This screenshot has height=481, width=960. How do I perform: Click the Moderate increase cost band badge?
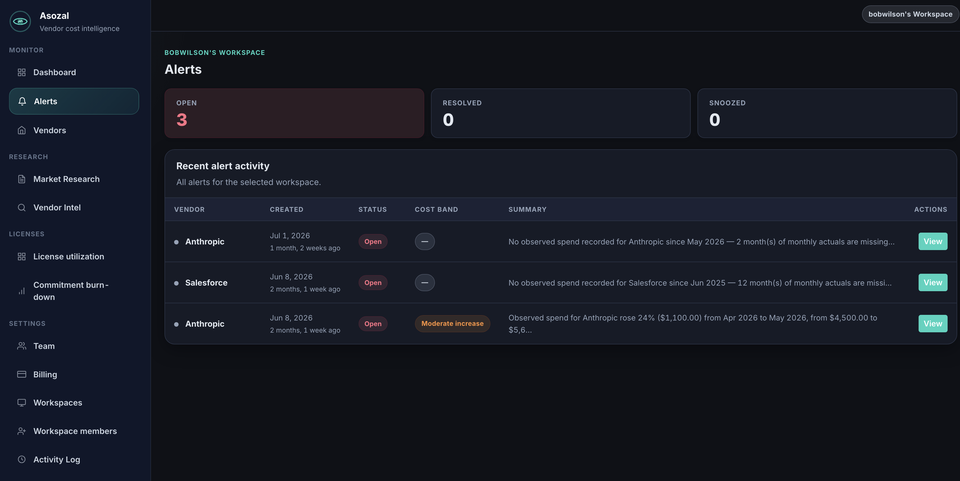pos(452,324)
